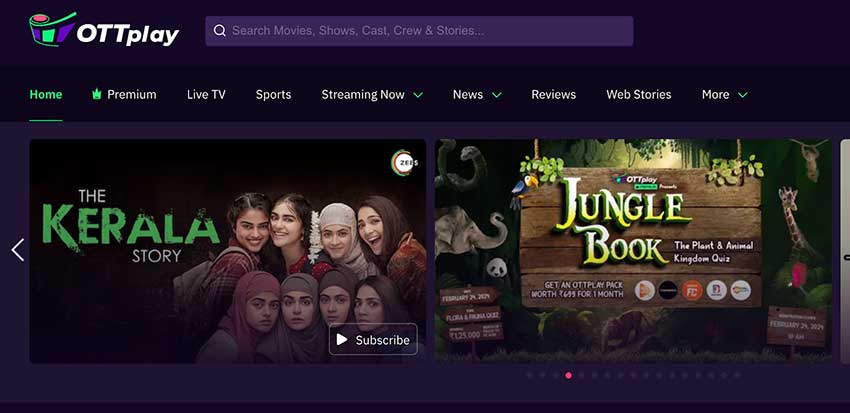
Task: Click the Premium crown icon
Action: pos(97,94)
